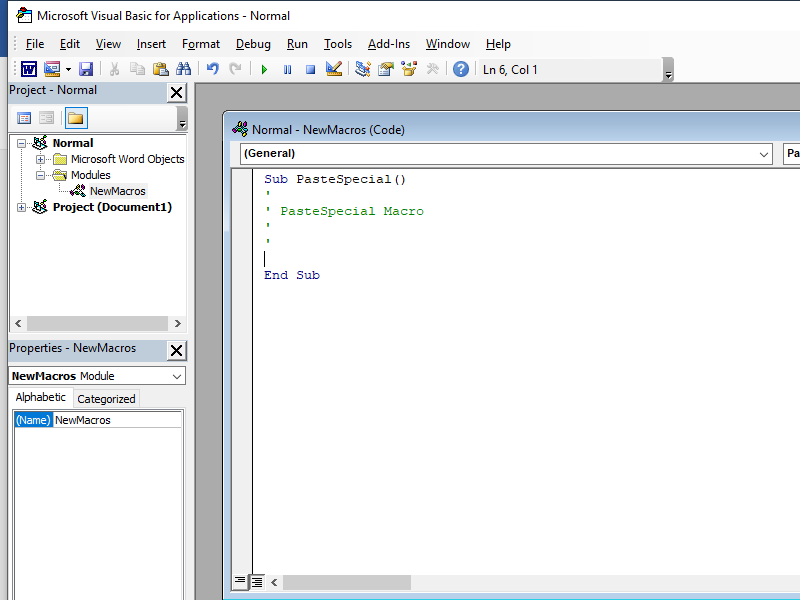Expand Project (Document1) node

[x=21, y=208]
